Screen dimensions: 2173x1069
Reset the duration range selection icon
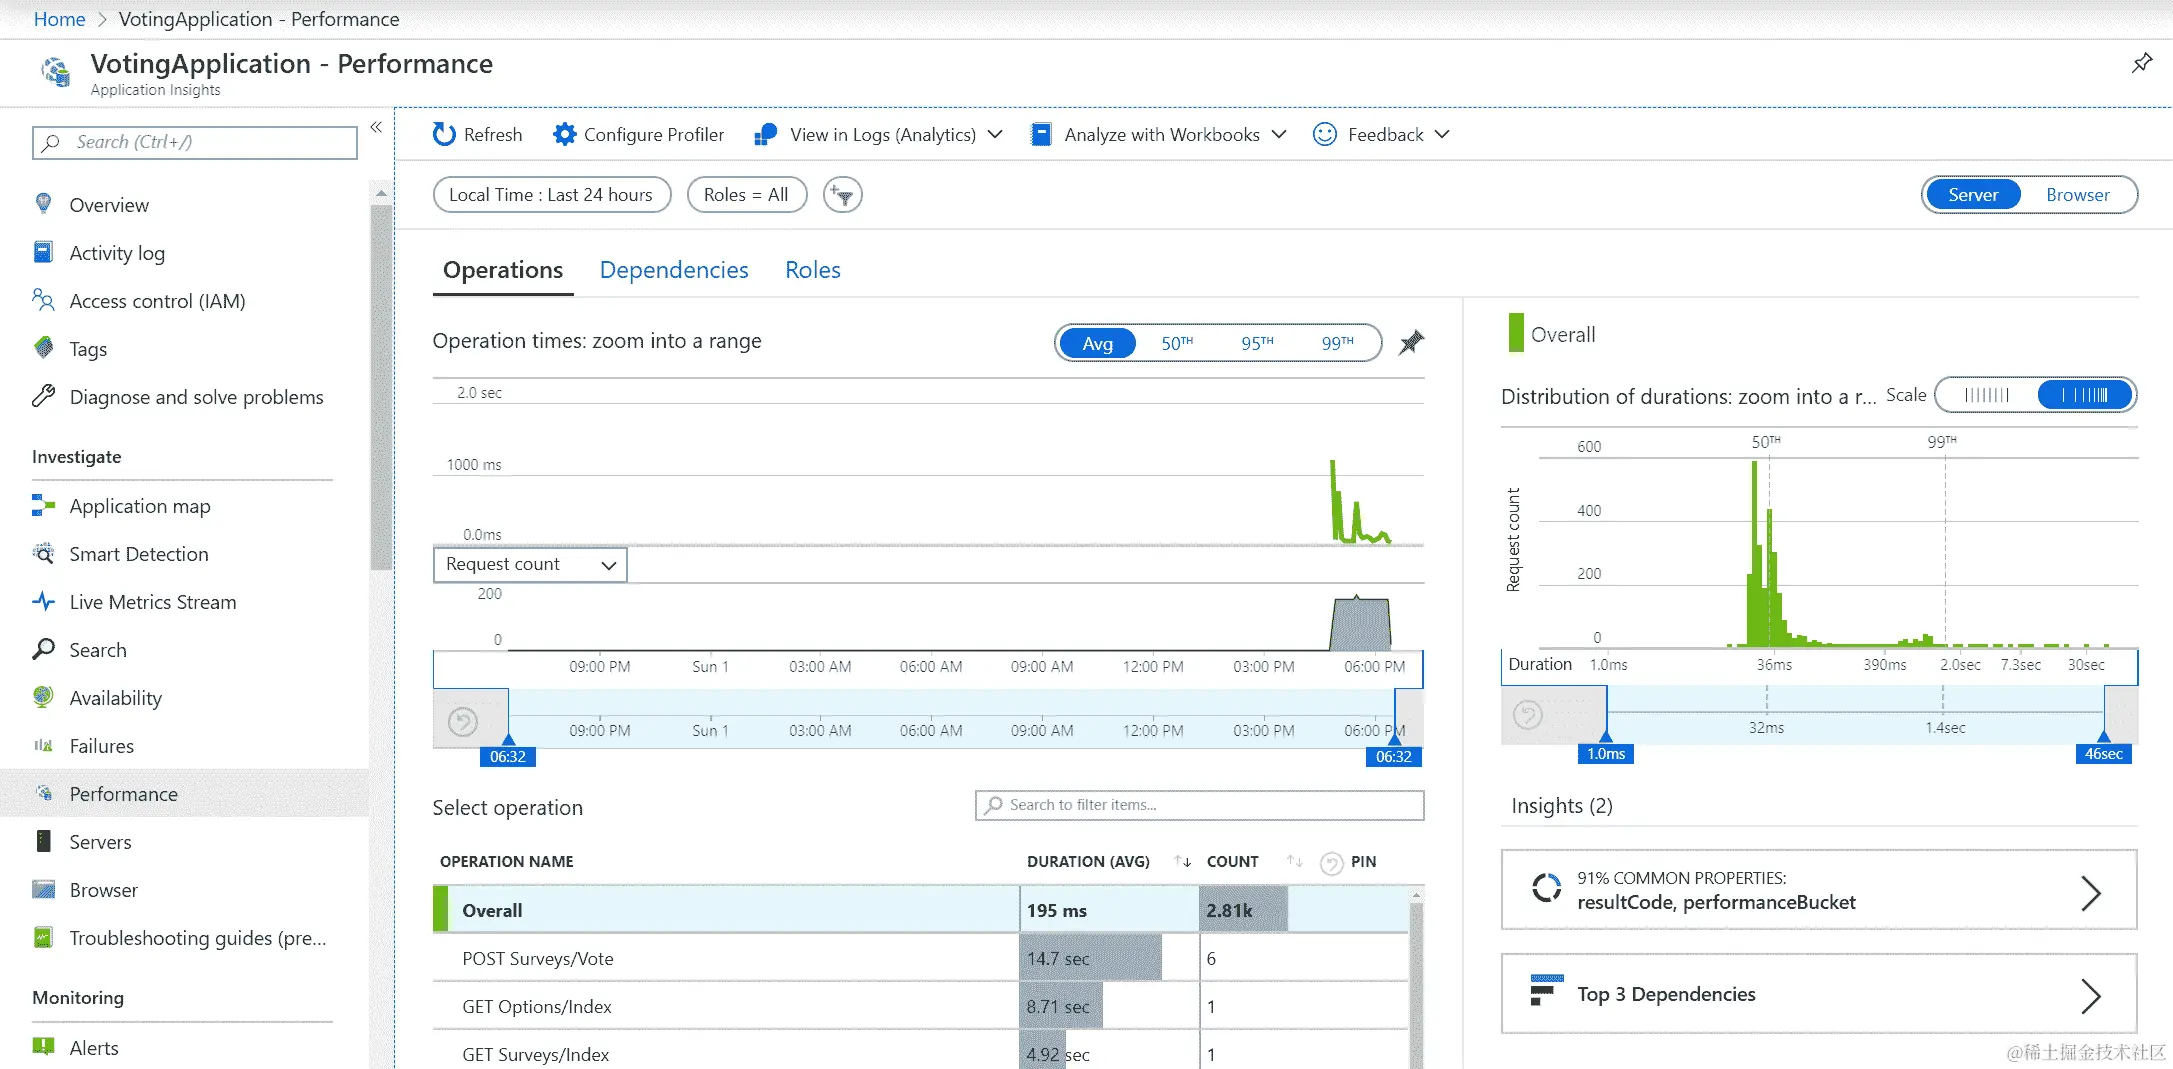point(1528,715)
